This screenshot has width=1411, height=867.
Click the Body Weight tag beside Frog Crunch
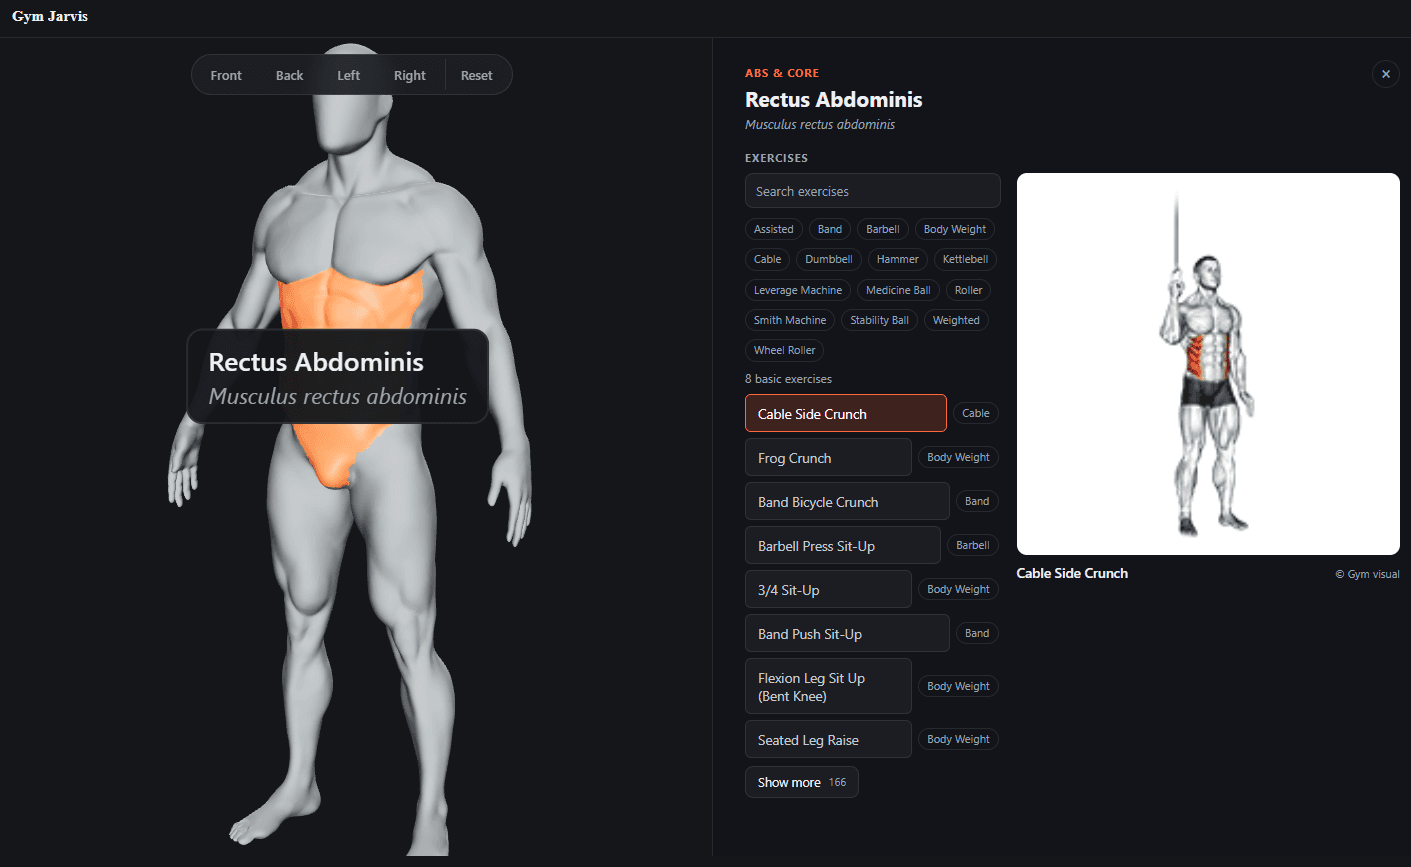958,457
